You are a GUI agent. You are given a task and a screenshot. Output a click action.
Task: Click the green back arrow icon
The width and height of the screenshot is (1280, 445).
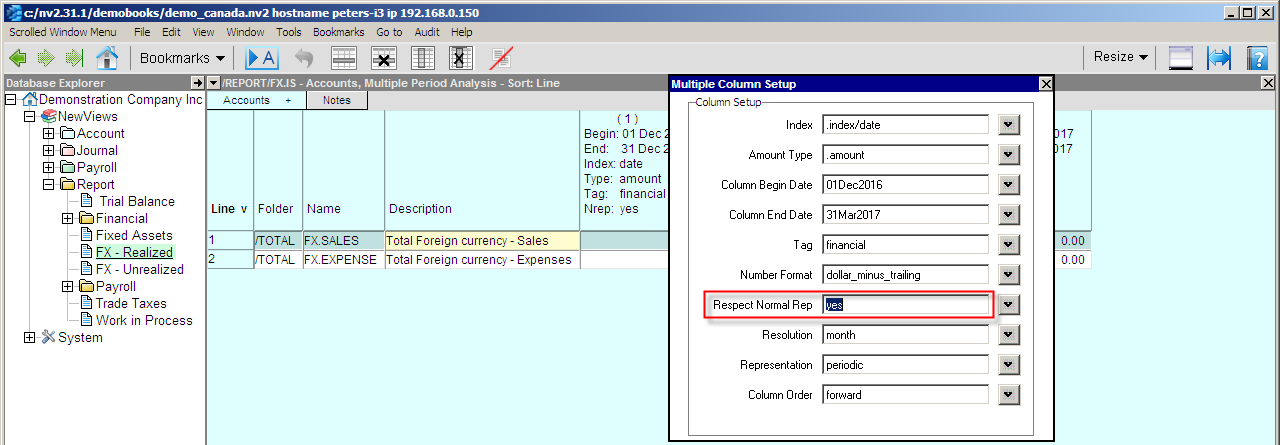pyautogui.click(x=18, y=58)
